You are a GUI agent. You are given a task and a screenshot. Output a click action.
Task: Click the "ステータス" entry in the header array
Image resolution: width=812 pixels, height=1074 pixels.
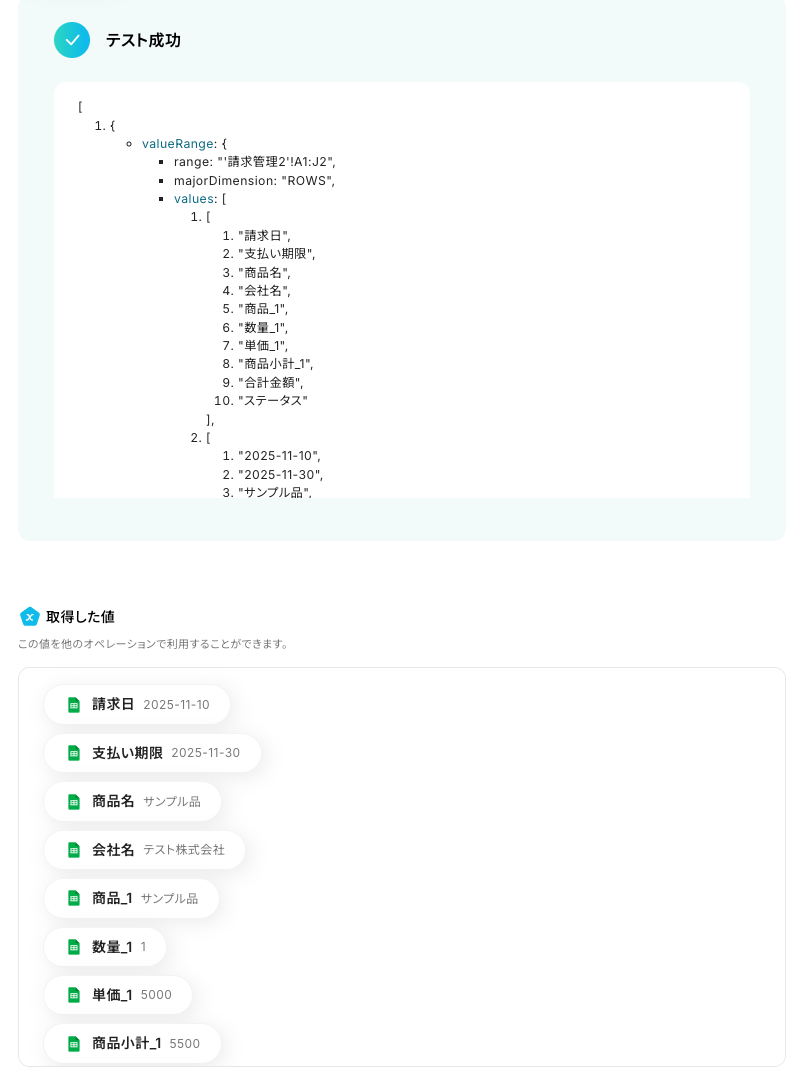tap(273, 401)
